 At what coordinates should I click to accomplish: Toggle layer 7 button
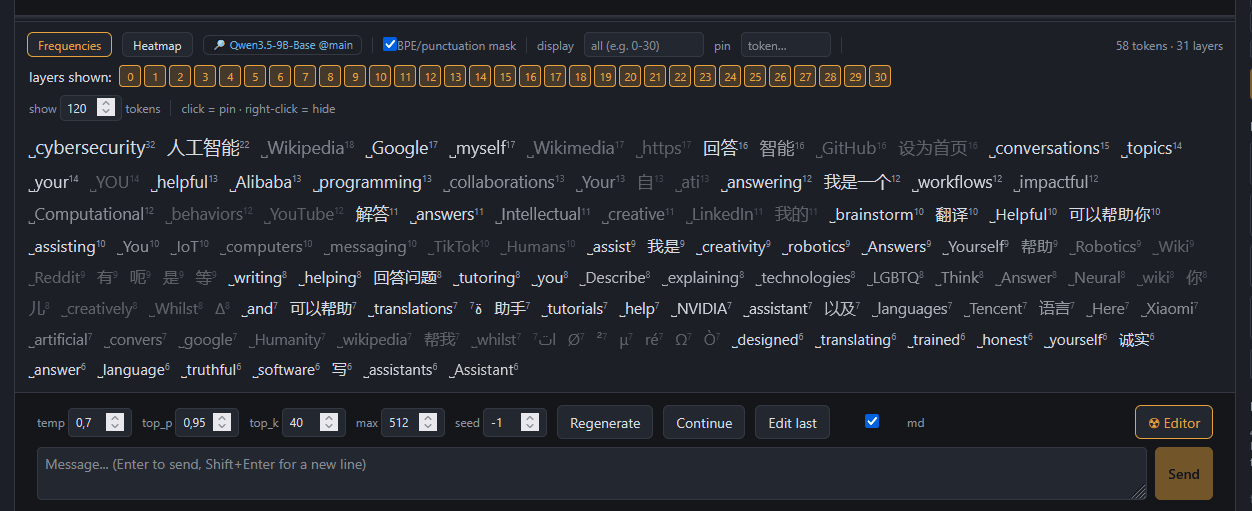[x=305, y=76]
